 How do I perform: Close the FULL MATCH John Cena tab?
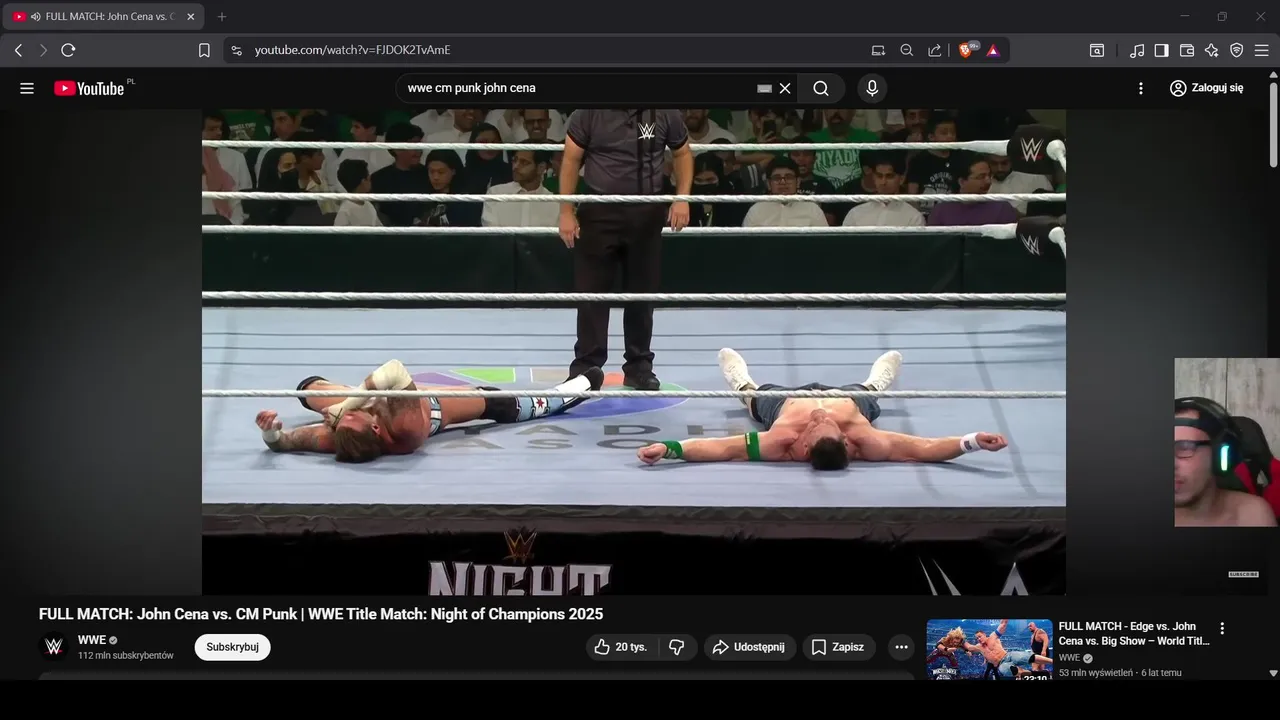click(191, 17)
